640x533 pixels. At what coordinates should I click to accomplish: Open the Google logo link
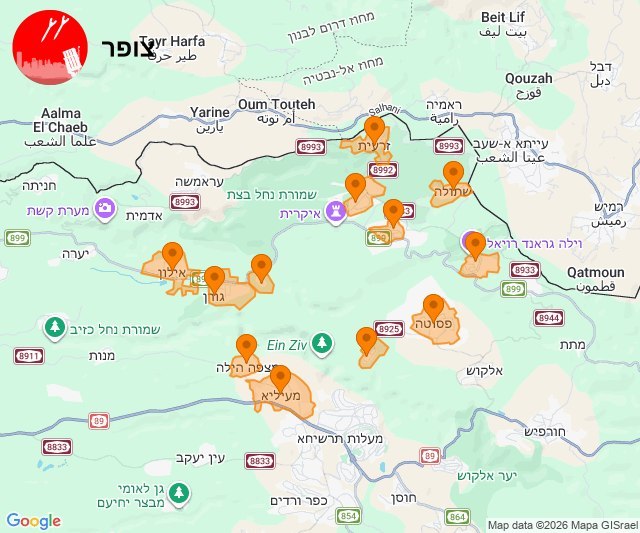tap(33, 521)
